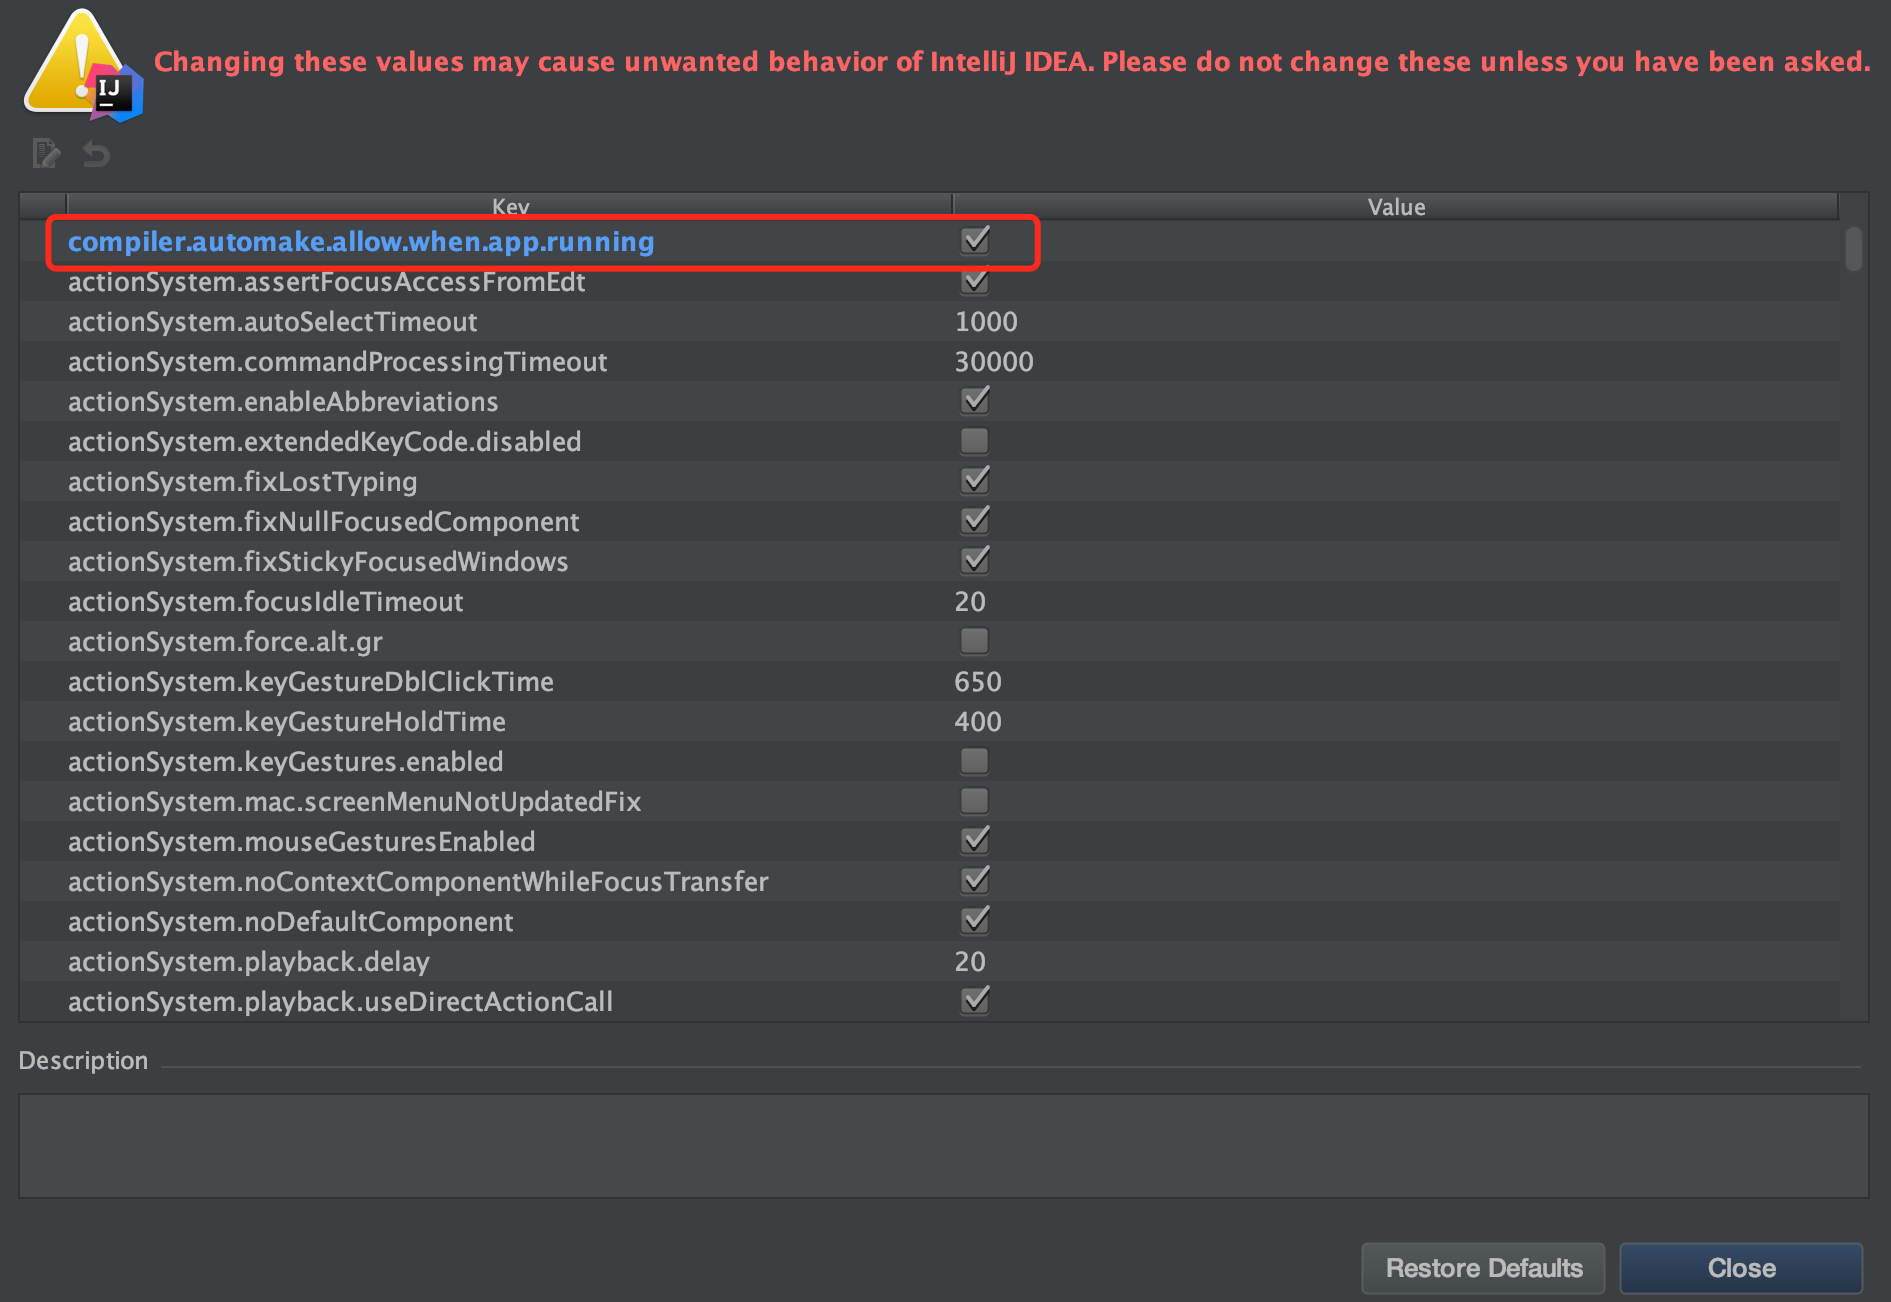Uncheck actionSystem.noDefaultComponent checkbox
Screen dimensions: 1891x1302
coord(975,921)
